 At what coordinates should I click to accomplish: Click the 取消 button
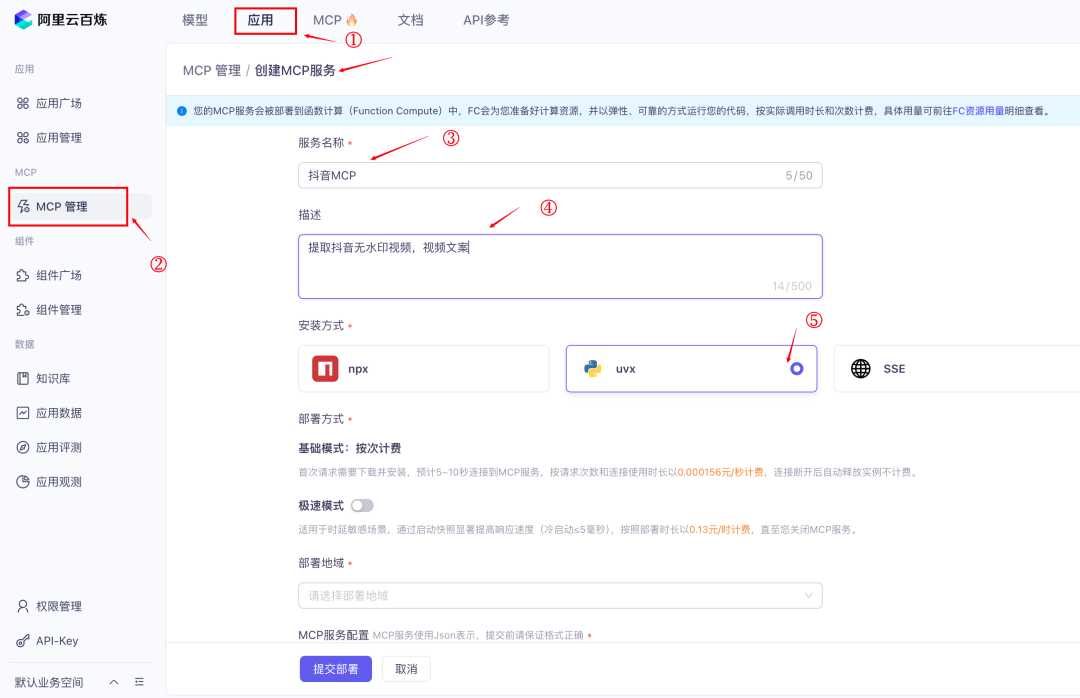click(406, 669)
